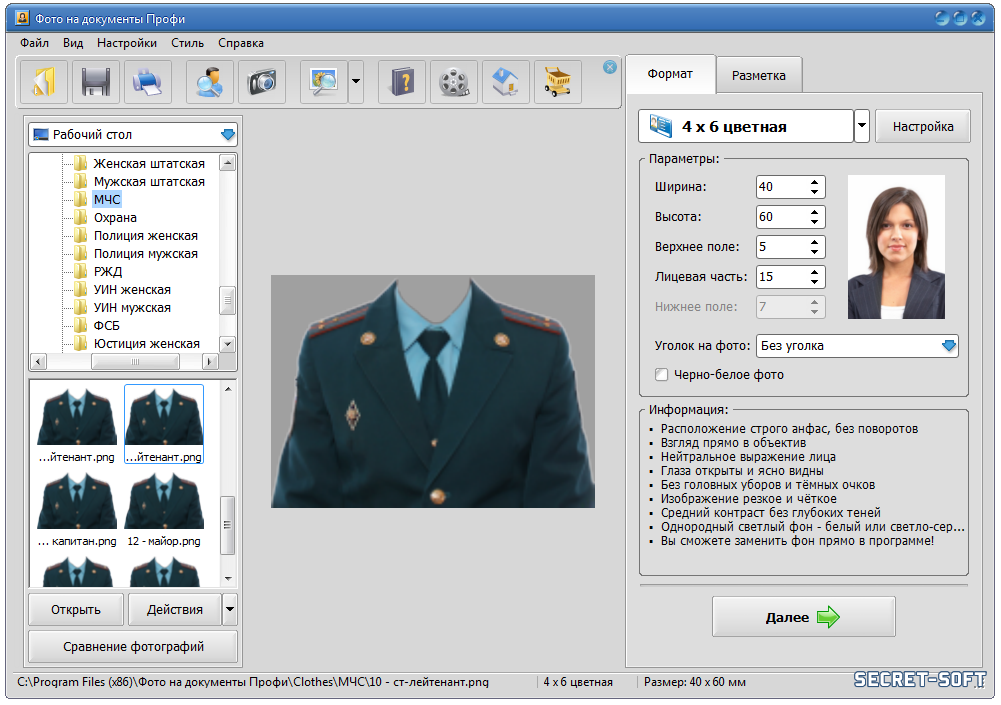This screenshot has height=705, width=1001.
Task: Click the person with magnifier icon
Action: pos(209,82)
